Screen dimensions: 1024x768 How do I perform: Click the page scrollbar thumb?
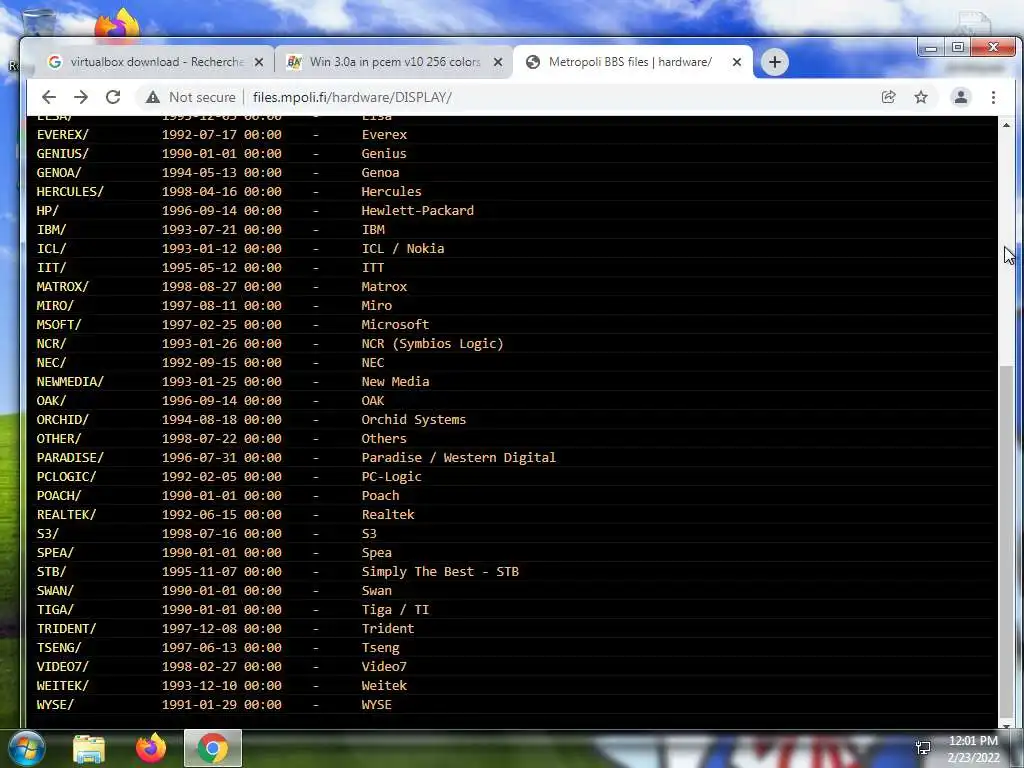click(1006, 541)
